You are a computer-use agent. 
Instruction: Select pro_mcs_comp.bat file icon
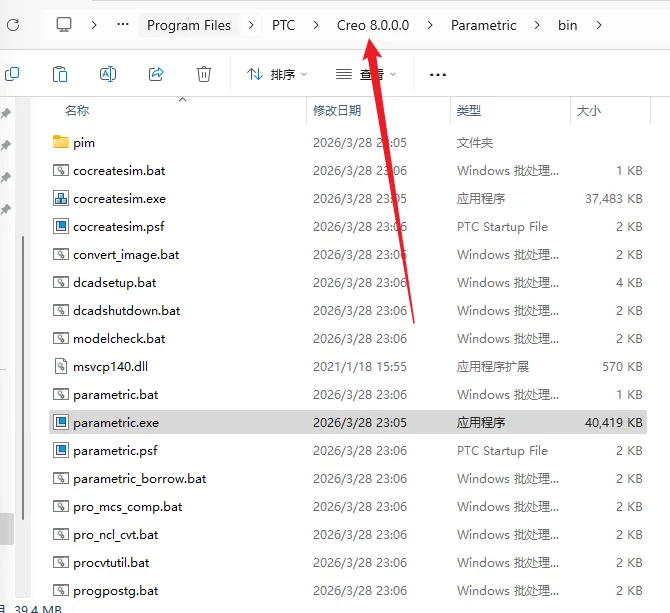coord(61,506)
